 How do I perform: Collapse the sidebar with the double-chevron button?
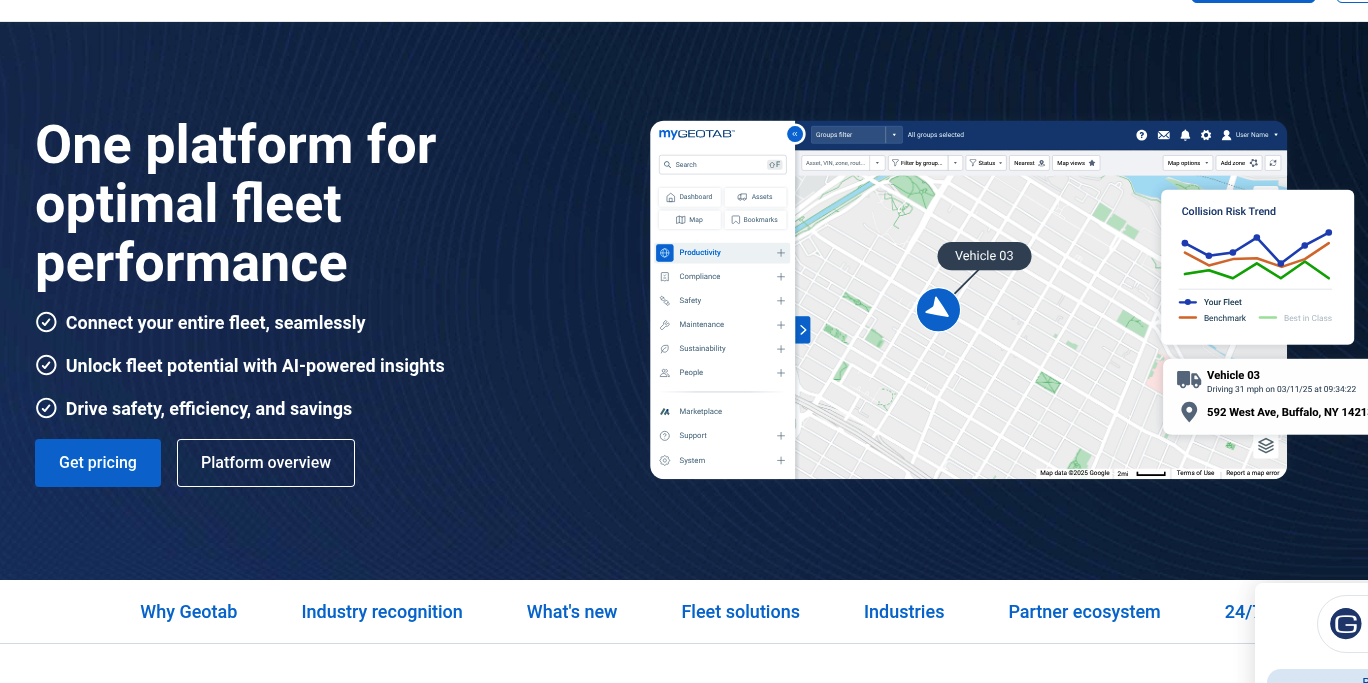click(x=795, y=134)
